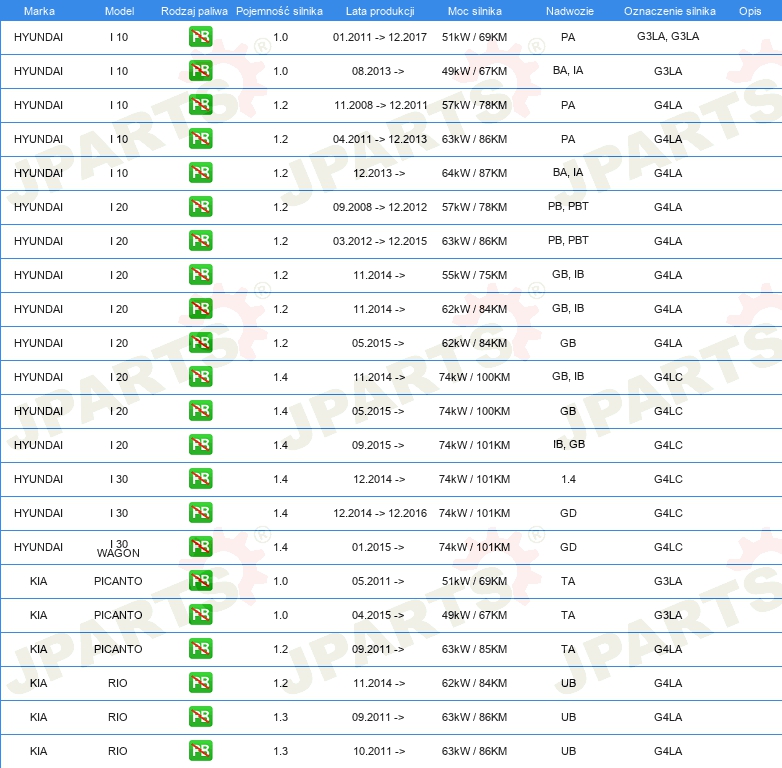Click Moc silnika column header
Image resolution: width=782 pixels, height=768 pixels.
click(474, 11)
